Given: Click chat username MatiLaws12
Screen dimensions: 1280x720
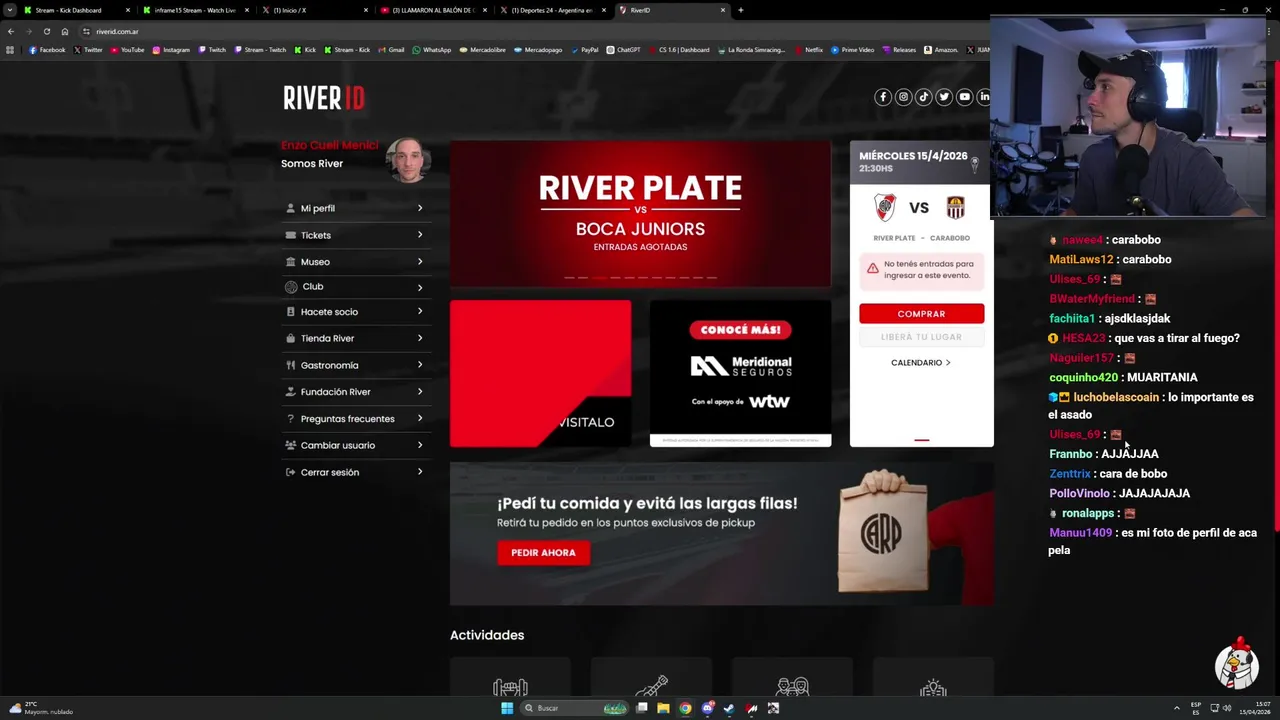Looking at the screenshot, I should (1081, 260).
